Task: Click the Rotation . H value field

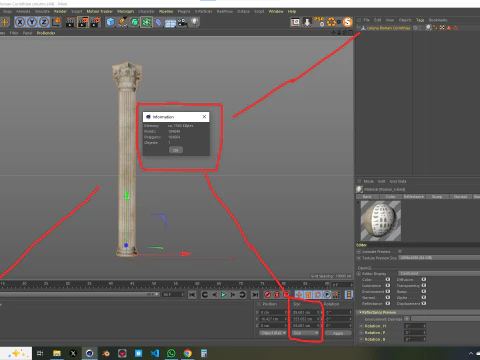Action: click(x=415, y=326)
